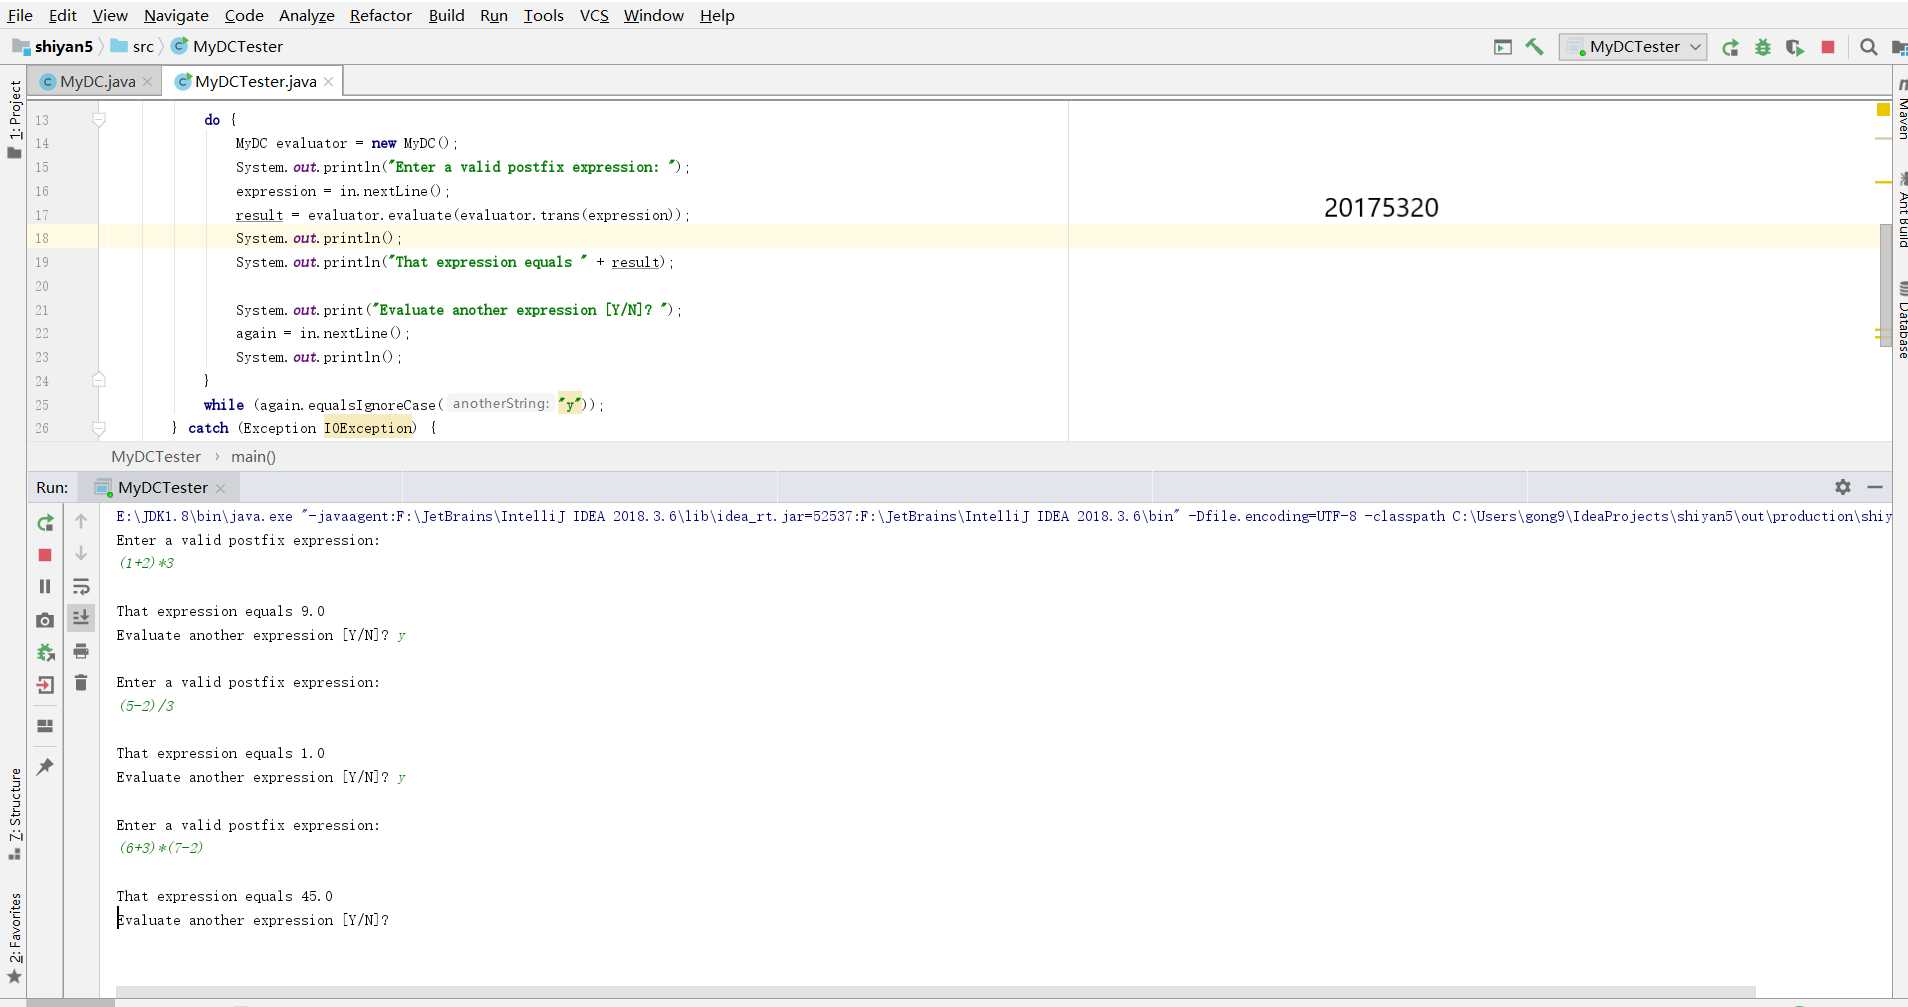This screenshot has width=1908, height=1007.
Task: Click the top toolbar red Stop button
Action: click(1828, 47)
